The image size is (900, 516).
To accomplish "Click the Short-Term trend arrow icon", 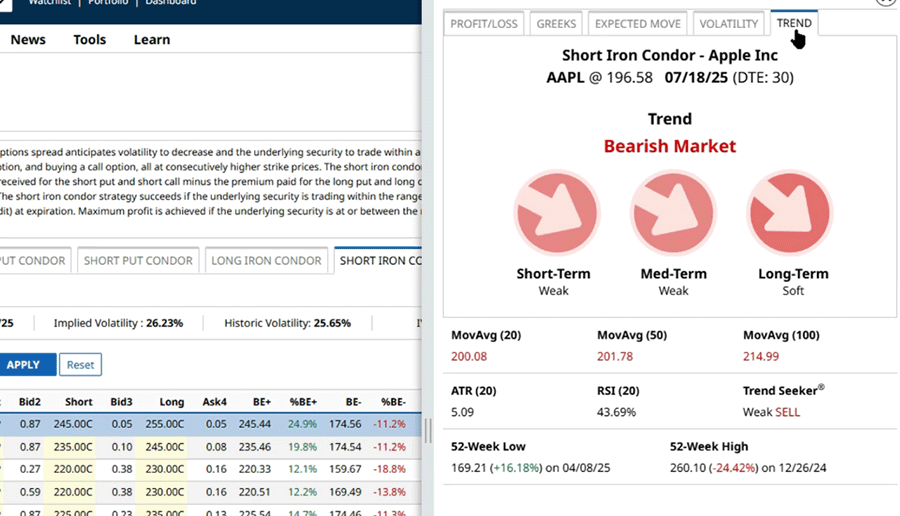I will tap(557, 213).
